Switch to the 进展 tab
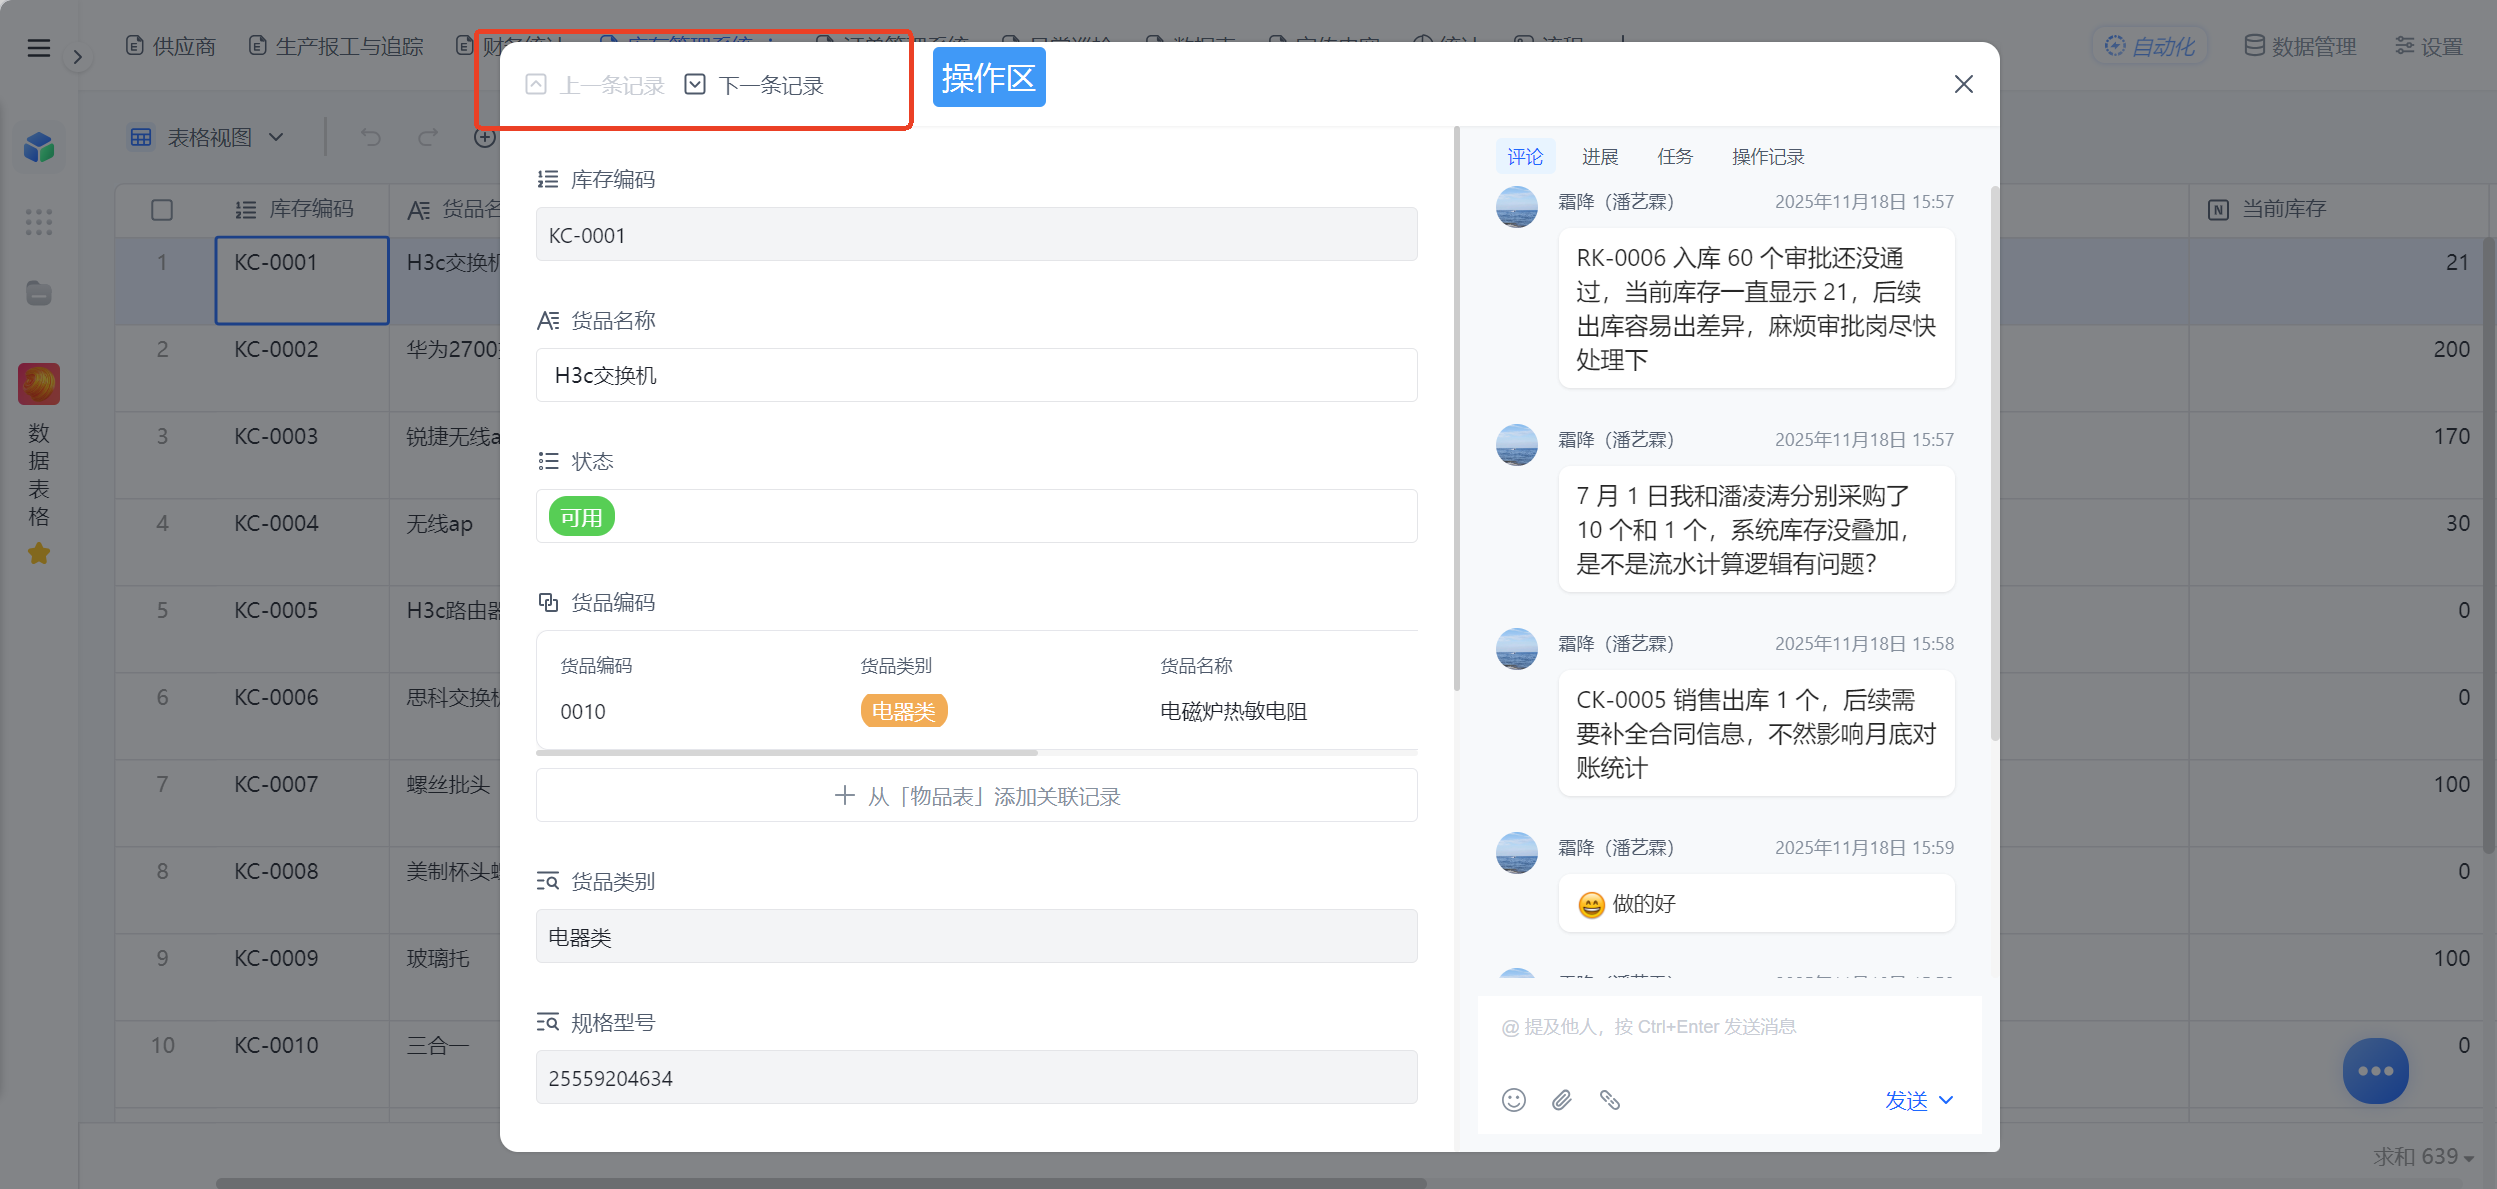Viewport: 2497px width, 1189px height. (1600, 157)
